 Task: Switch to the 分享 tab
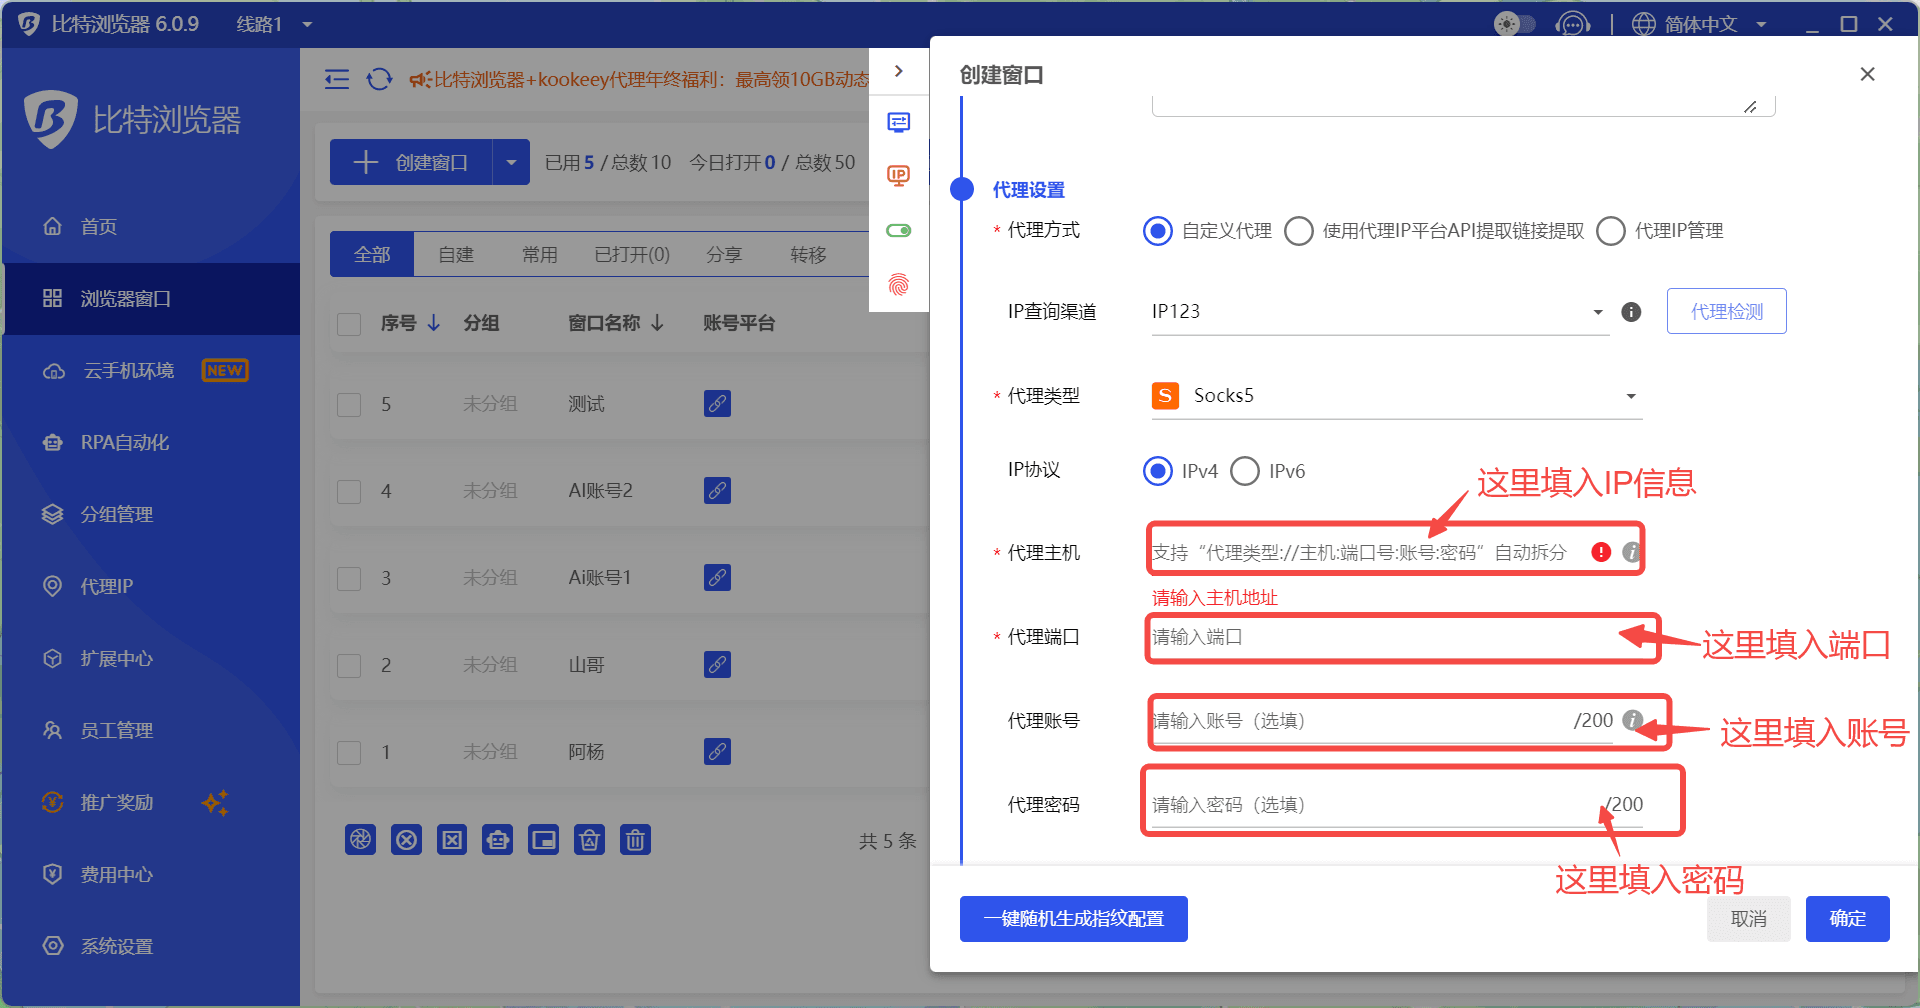[x=724, y=254]
